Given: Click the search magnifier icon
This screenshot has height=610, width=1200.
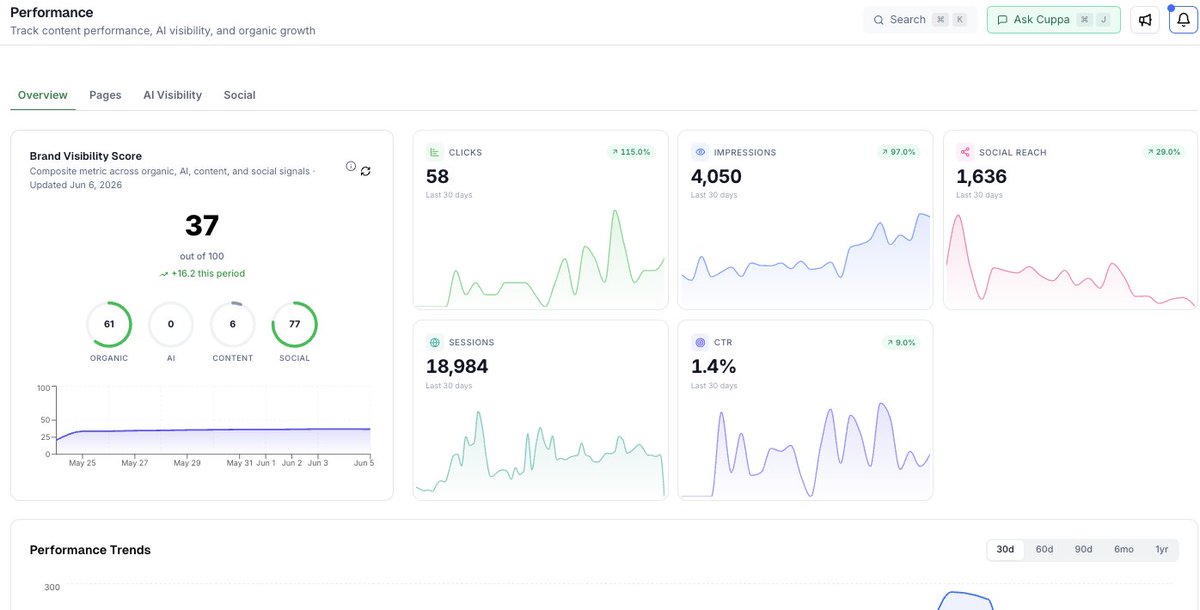Looking at the screenshot, I should [x=879, y=20].
